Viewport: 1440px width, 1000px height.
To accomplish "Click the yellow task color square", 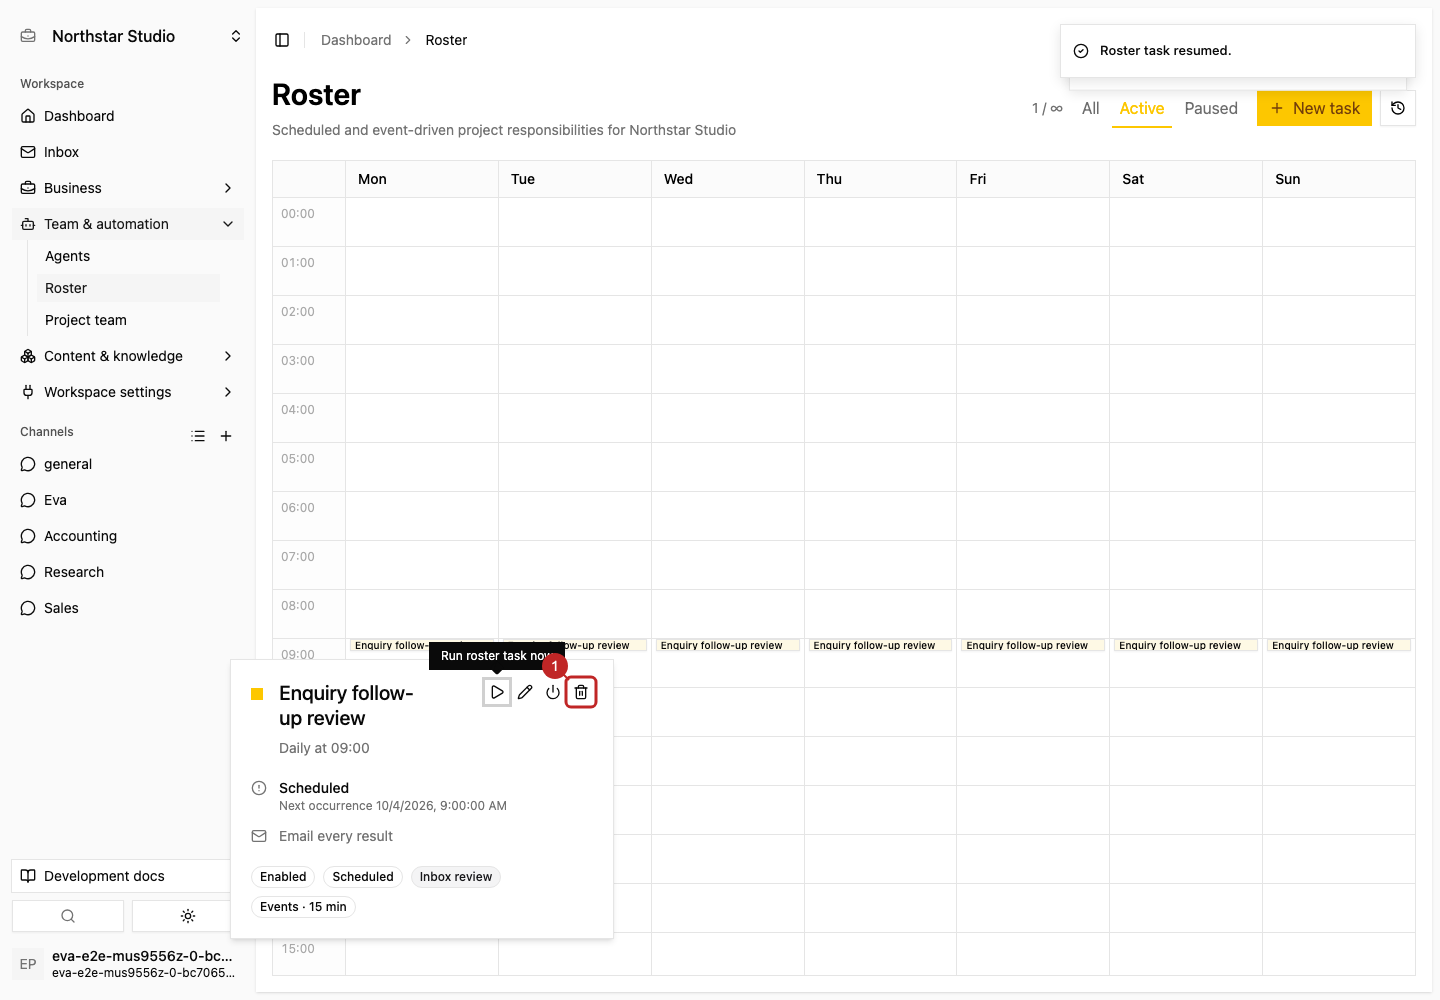I will [257, 694].
